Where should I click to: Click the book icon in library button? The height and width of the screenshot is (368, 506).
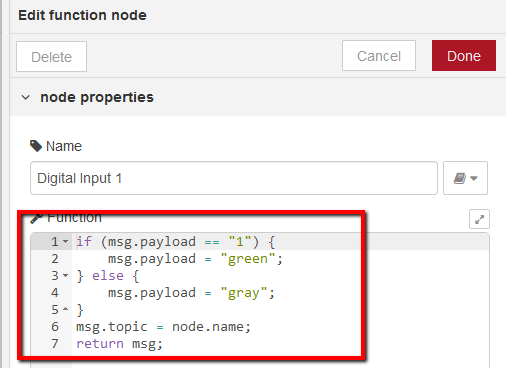[x=460, y=178]
